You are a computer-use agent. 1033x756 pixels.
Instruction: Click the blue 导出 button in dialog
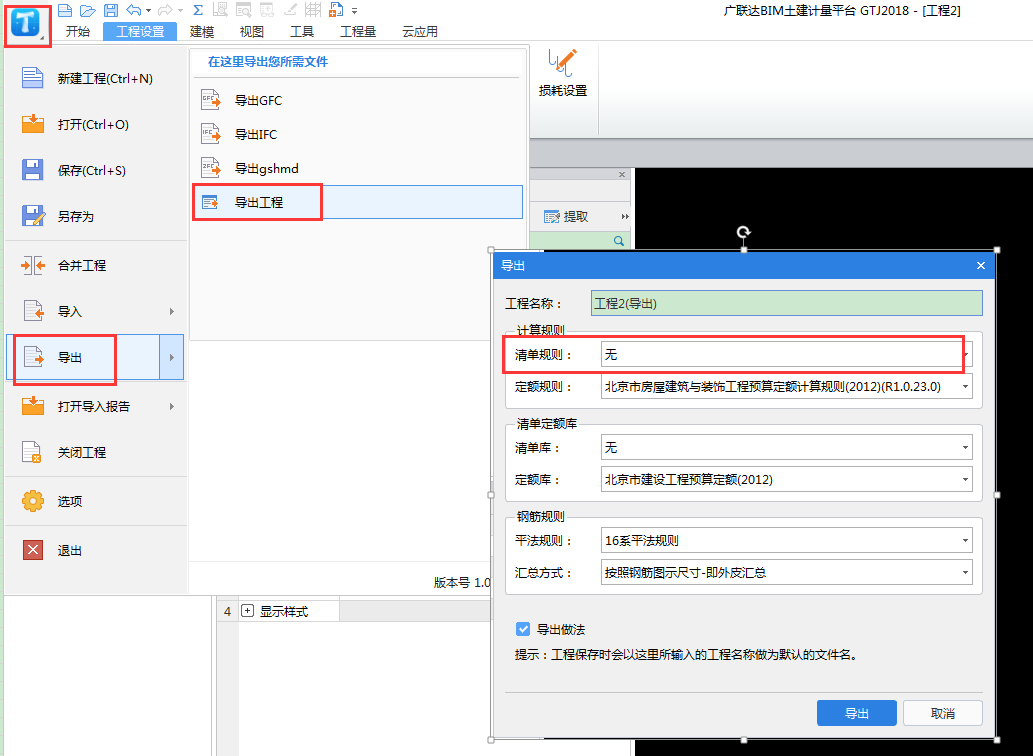856,713
